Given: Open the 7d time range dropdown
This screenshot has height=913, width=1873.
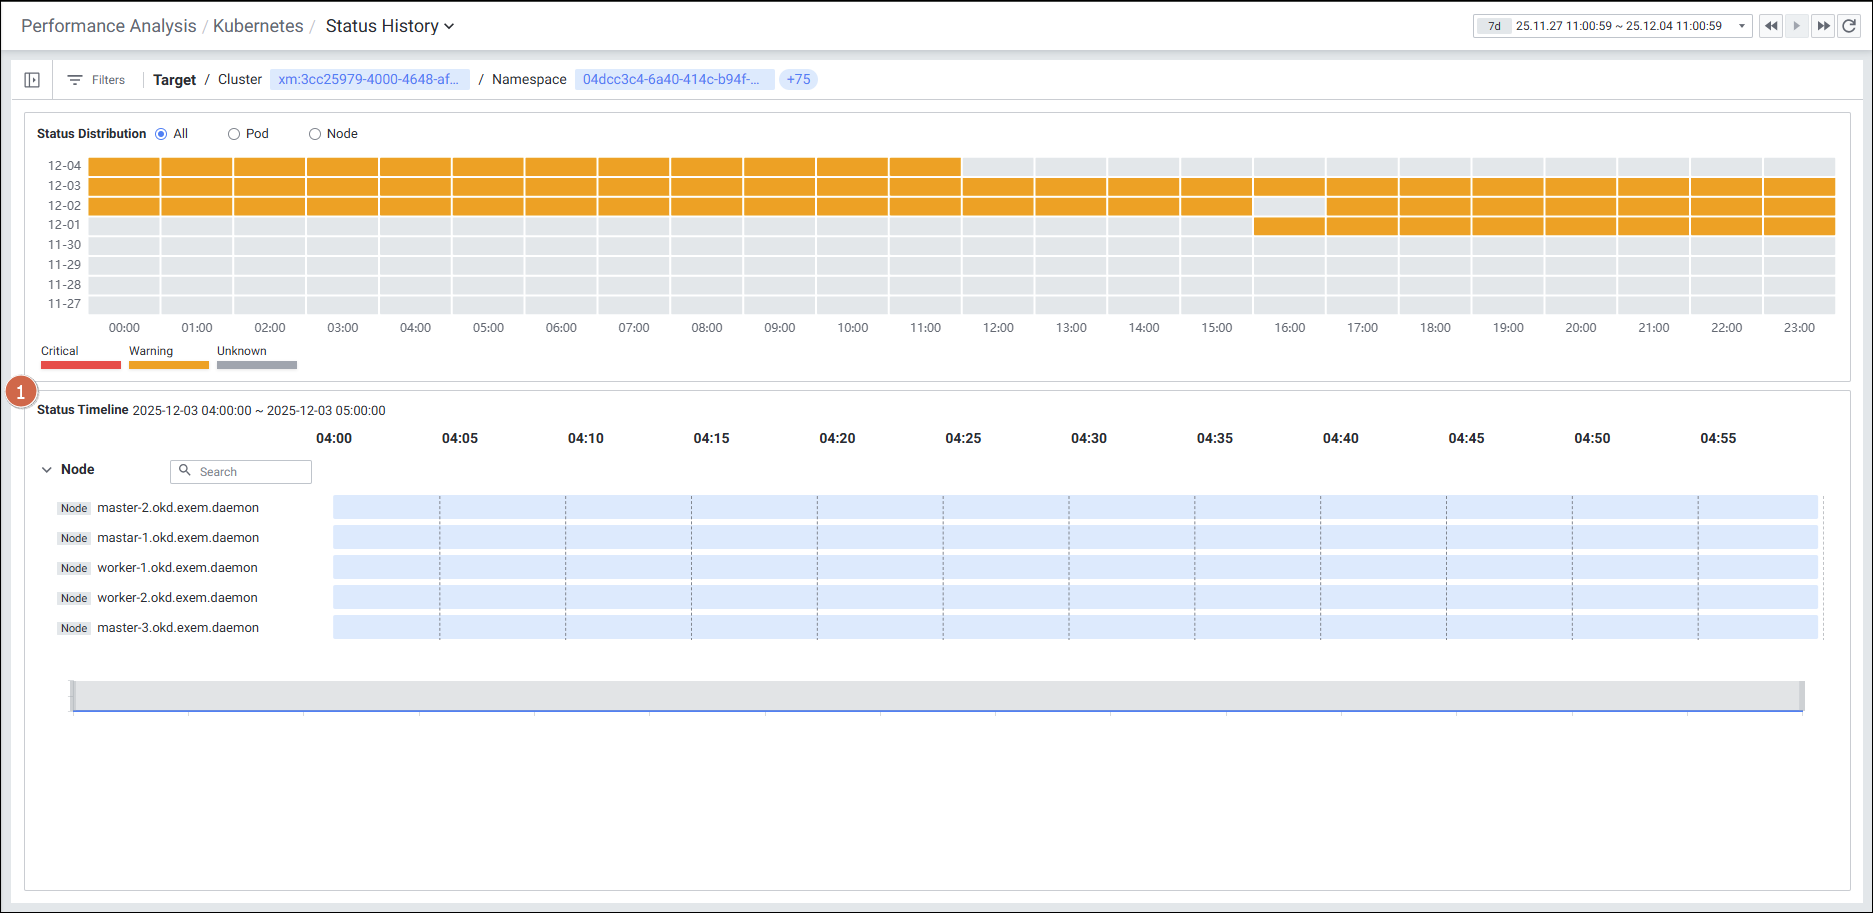Looking at the screenshot, I should (x=1741, y=26).
